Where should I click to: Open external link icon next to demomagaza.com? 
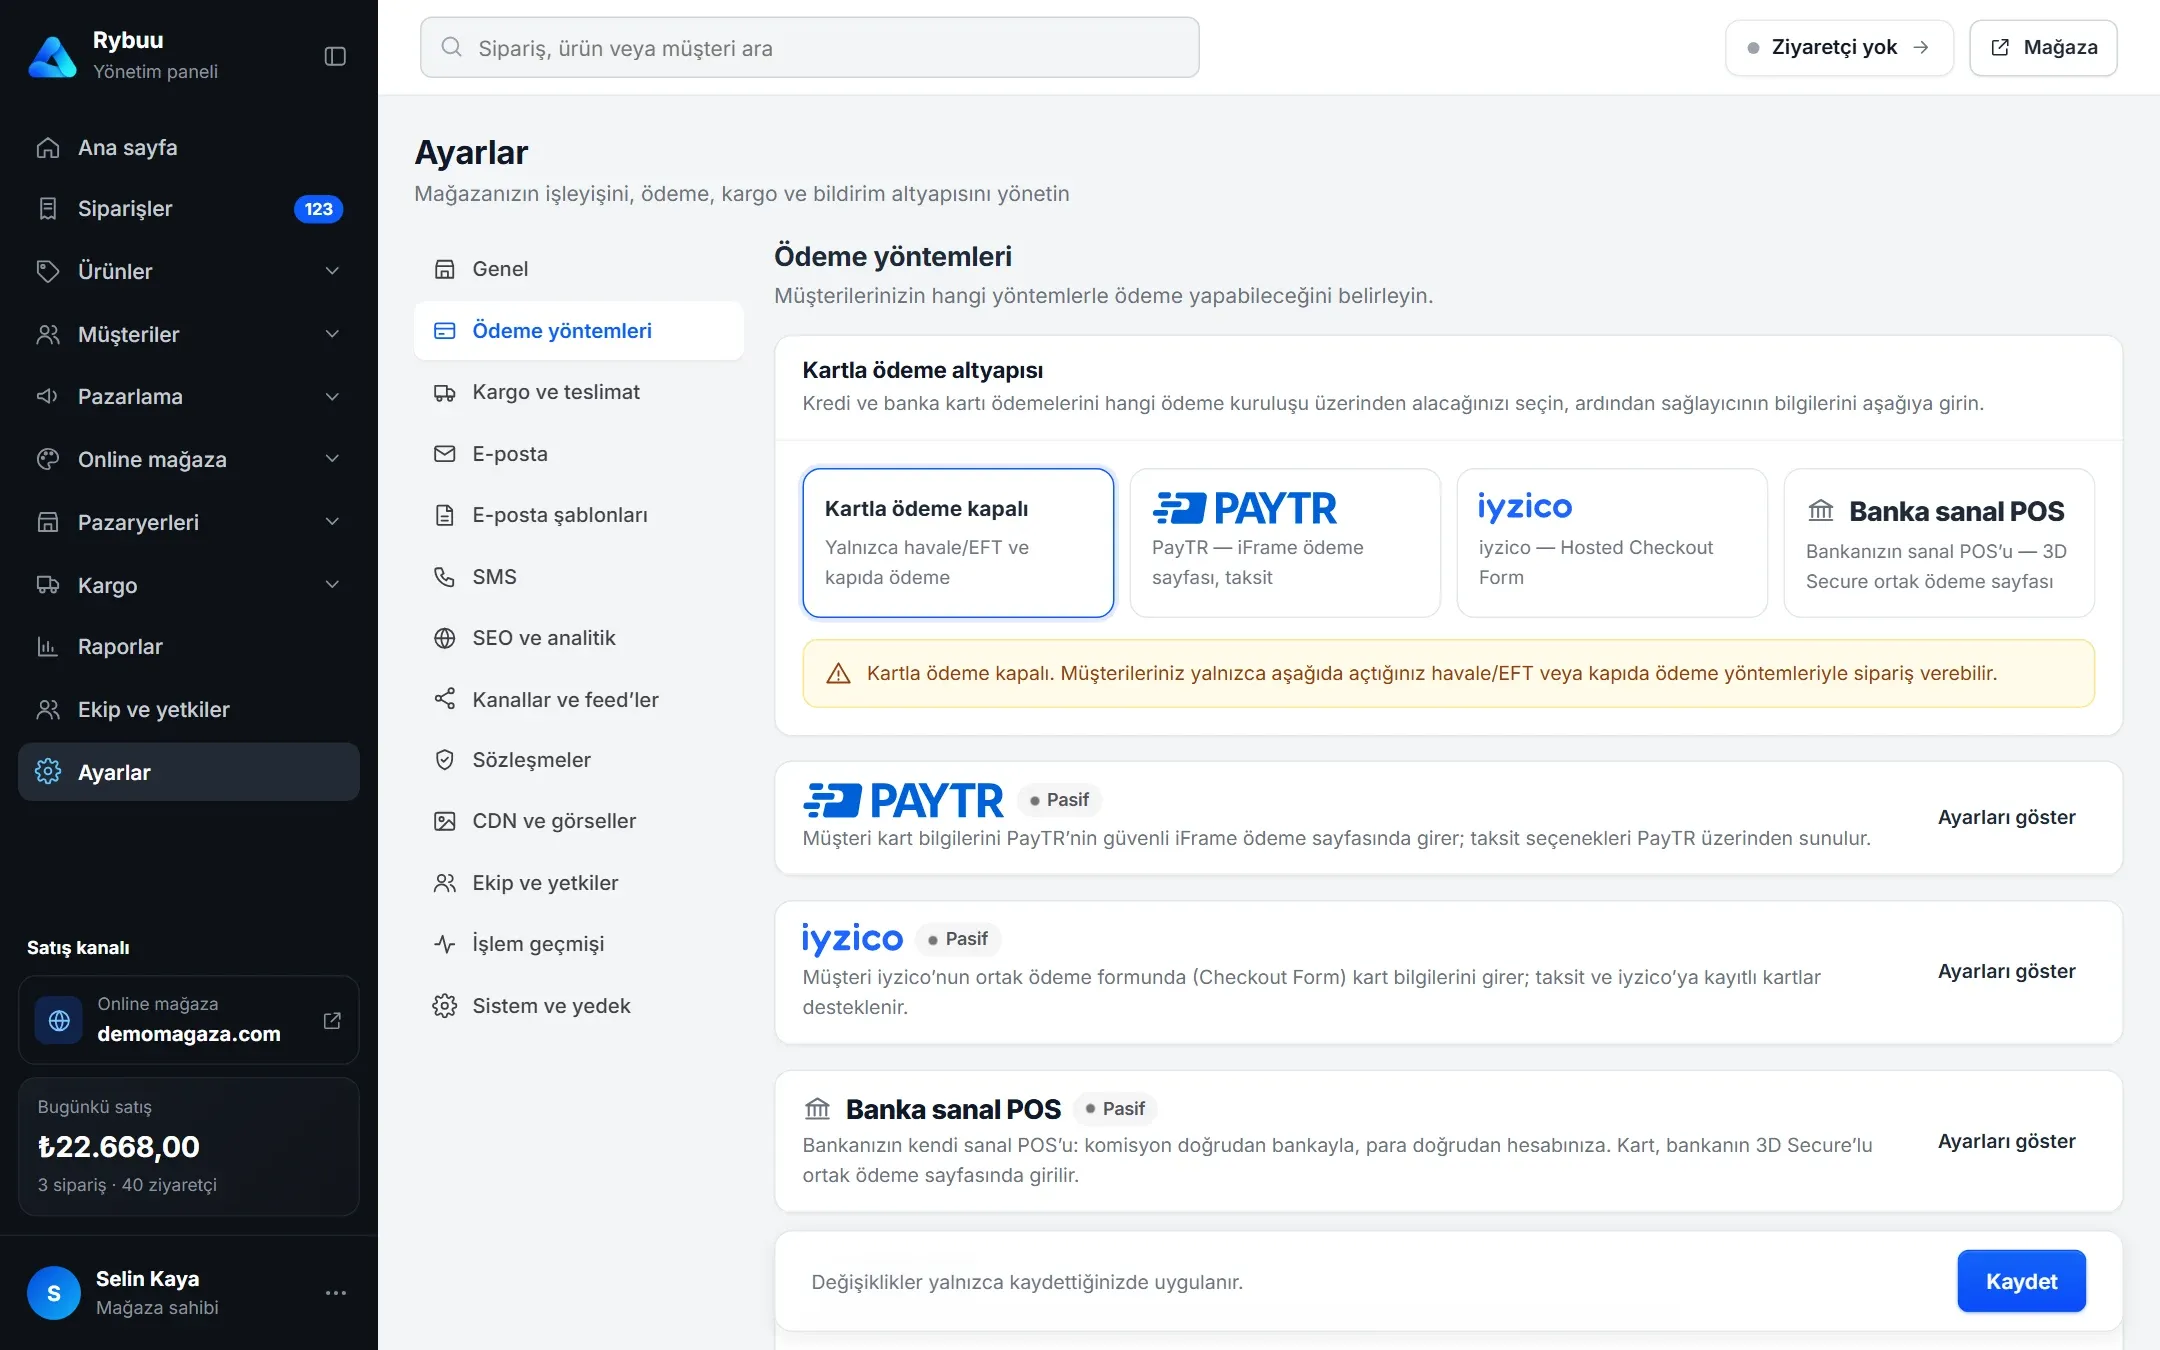point(332,1020)
